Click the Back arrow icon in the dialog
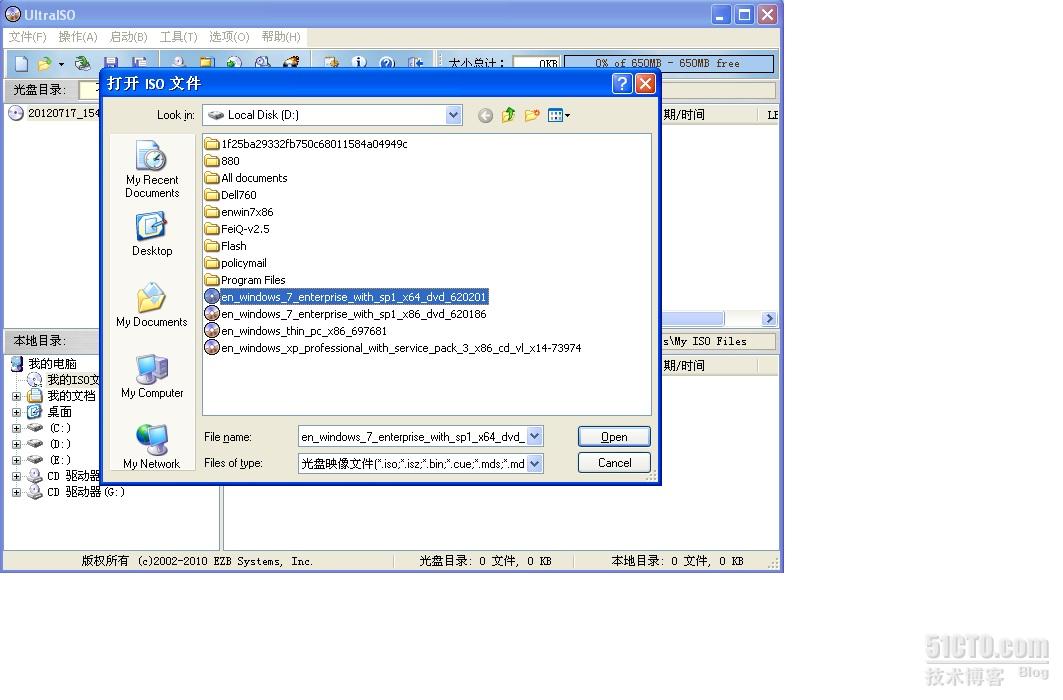Viewport: 1063px width, 700px height. click(x=485, y=115)
